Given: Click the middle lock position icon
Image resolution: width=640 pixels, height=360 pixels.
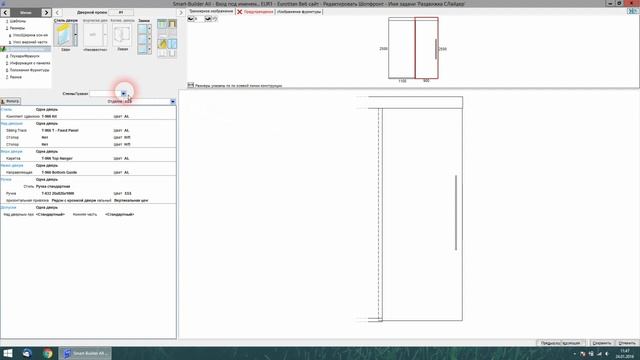Looking at the screenshot, I should click(x=142, y=39).
